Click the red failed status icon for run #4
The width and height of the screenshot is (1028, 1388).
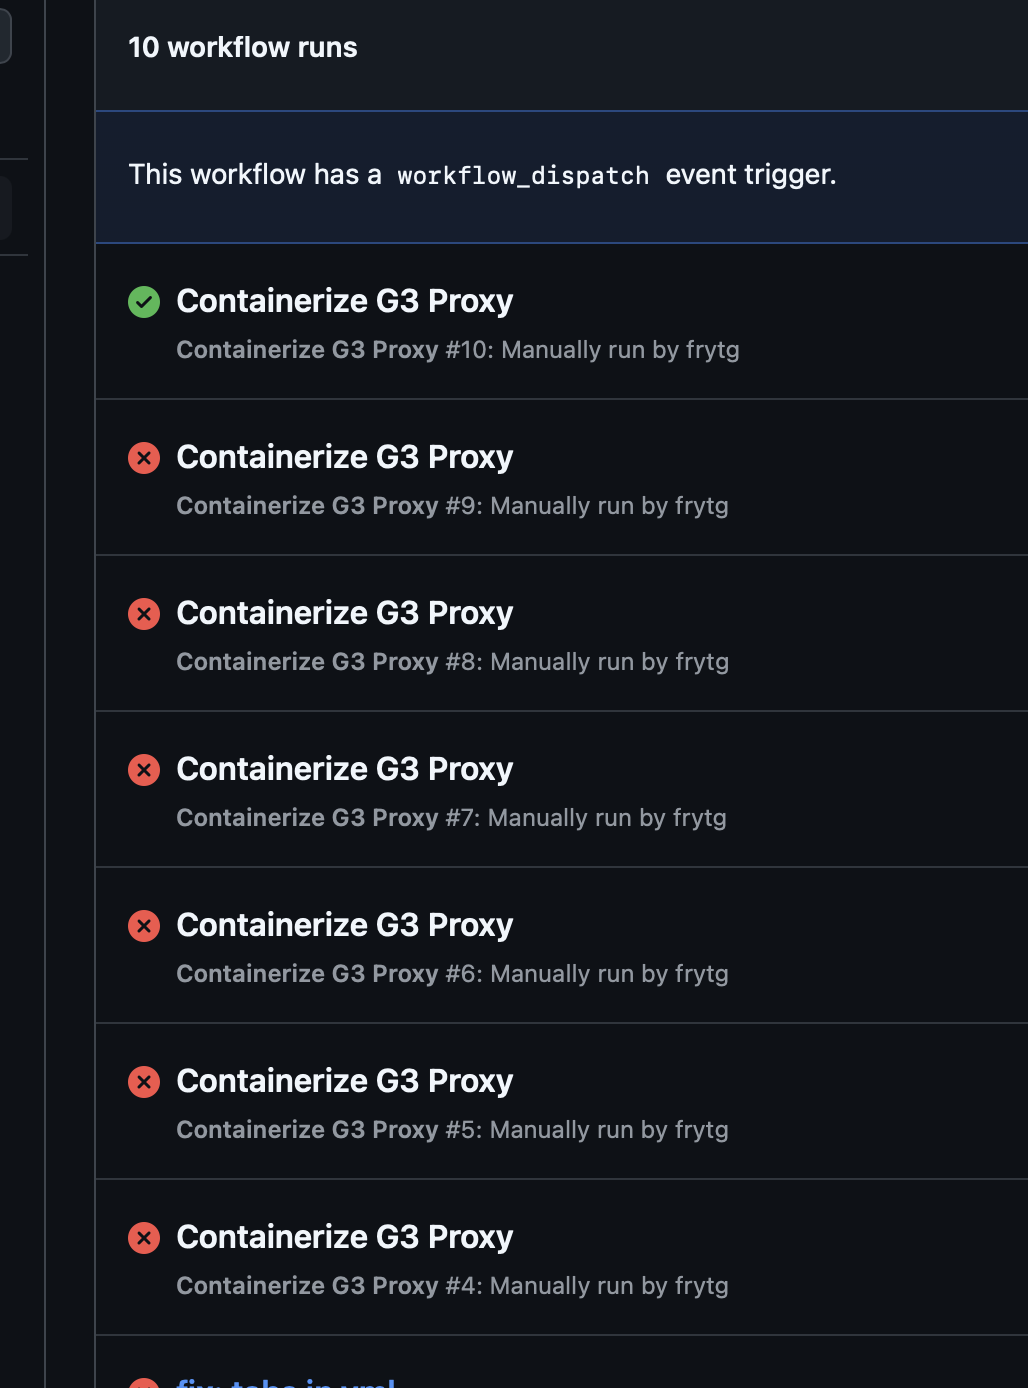[144, 1238]
